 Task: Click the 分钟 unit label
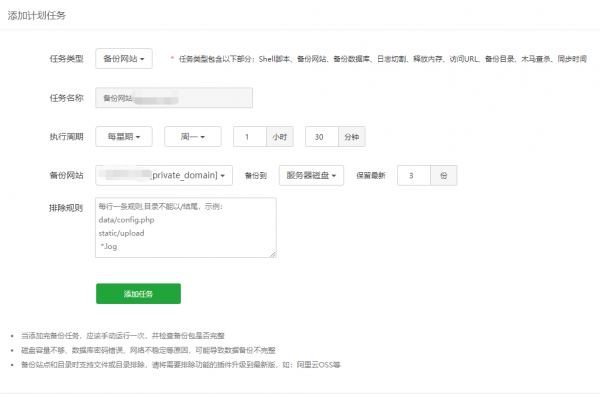pos(352,137)
